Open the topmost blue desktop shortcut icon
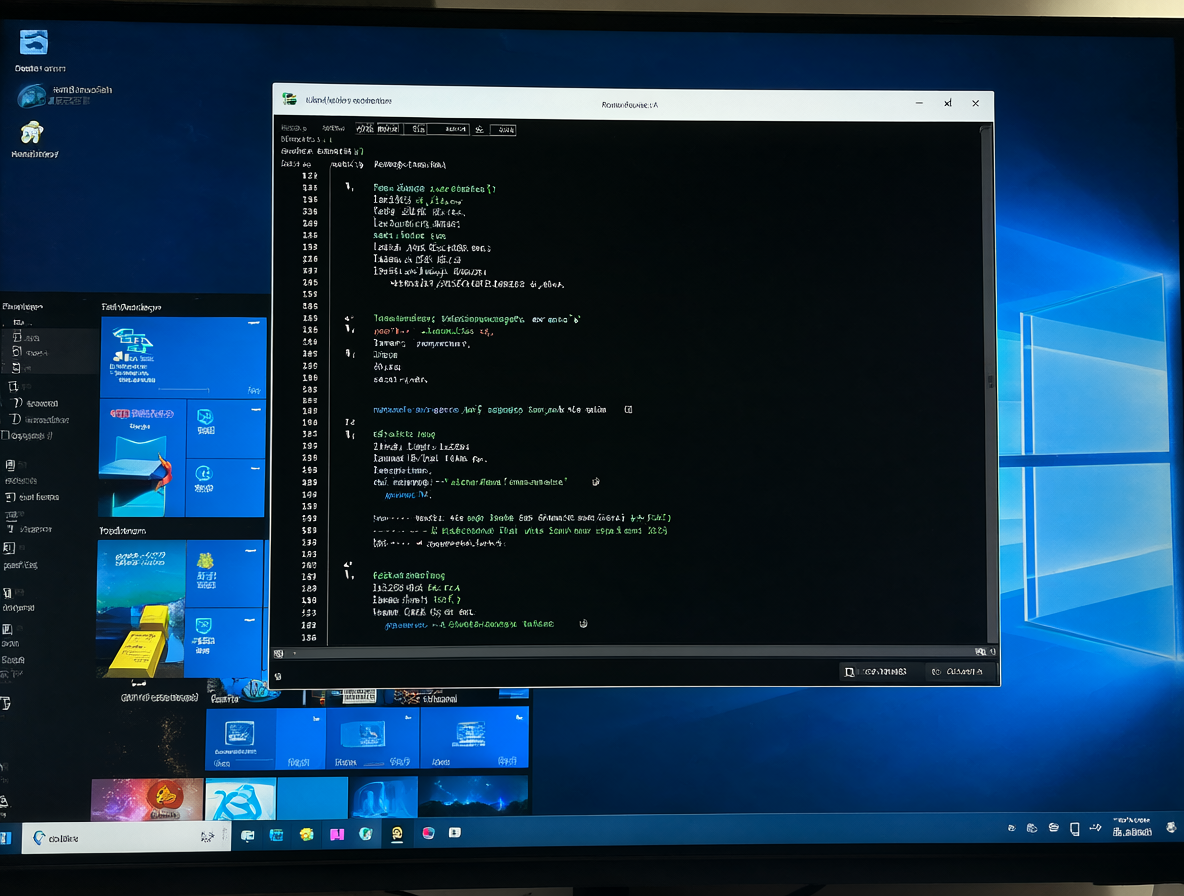 [x=33, y=42]
